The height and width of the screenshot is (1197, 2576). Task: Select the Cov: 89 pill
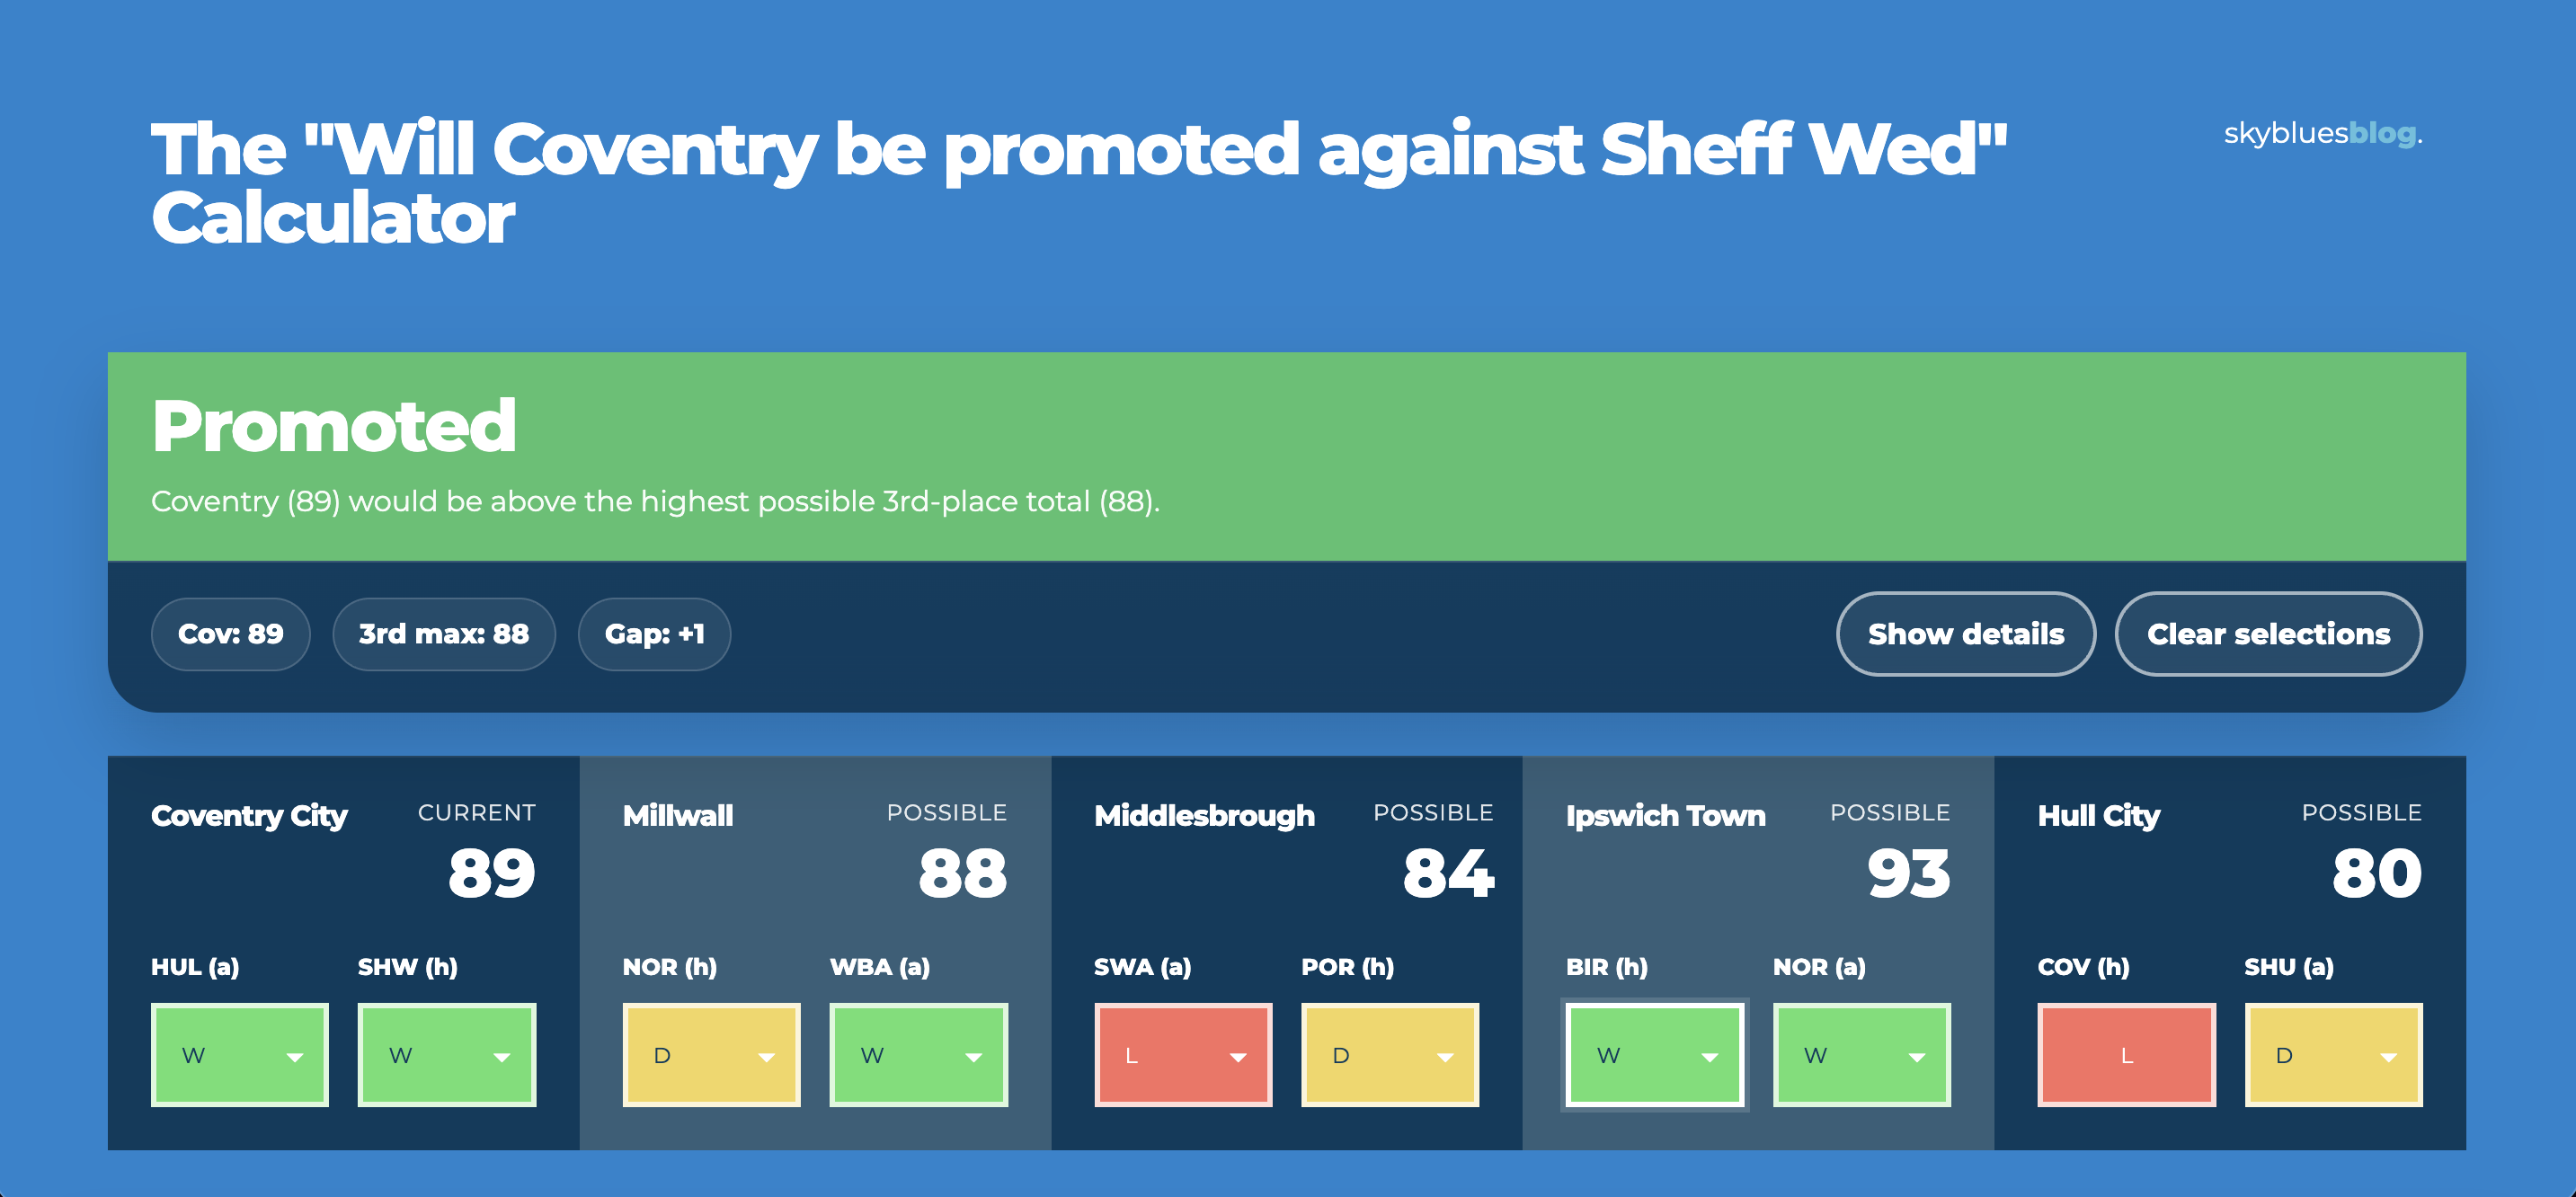(230, 634)
